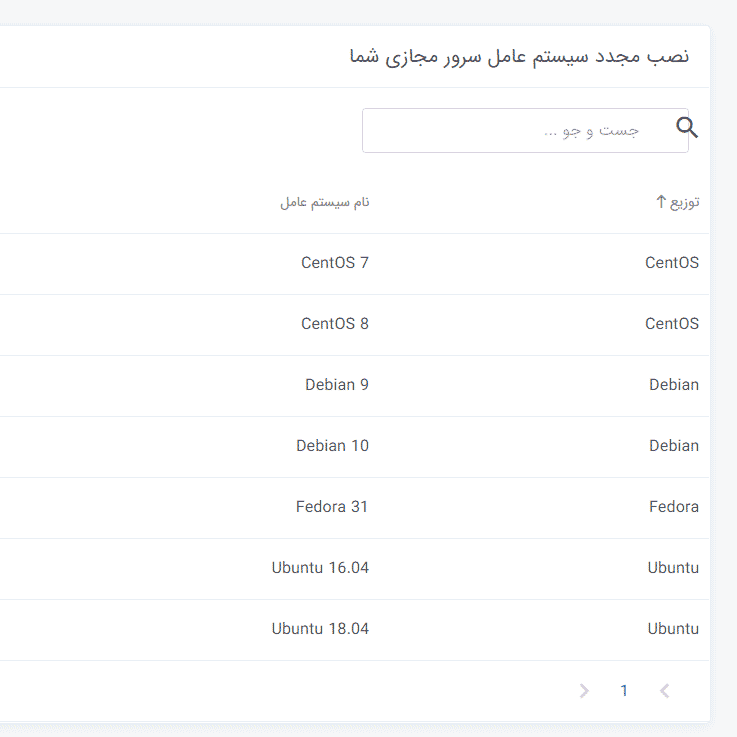The image size is (737, 737).
Task: Select the CentOS 7 row name
Action: (x=335, y=262)
